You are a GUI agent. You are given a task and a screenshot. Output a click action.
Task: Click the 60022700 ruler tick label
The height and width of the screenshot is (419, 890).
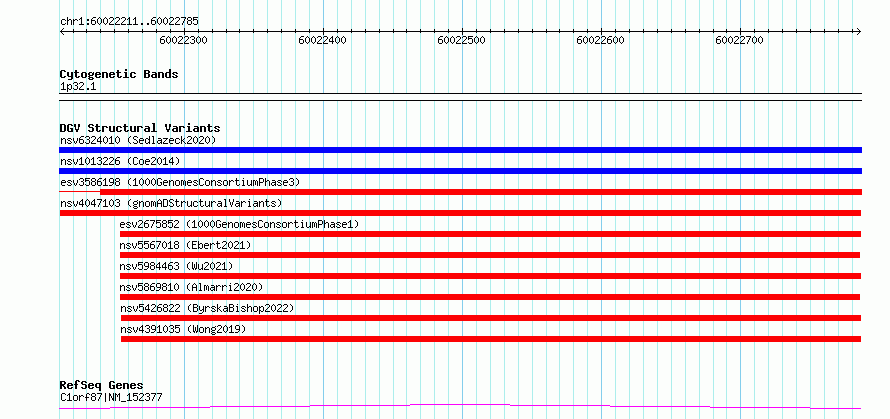coord(740,40)
